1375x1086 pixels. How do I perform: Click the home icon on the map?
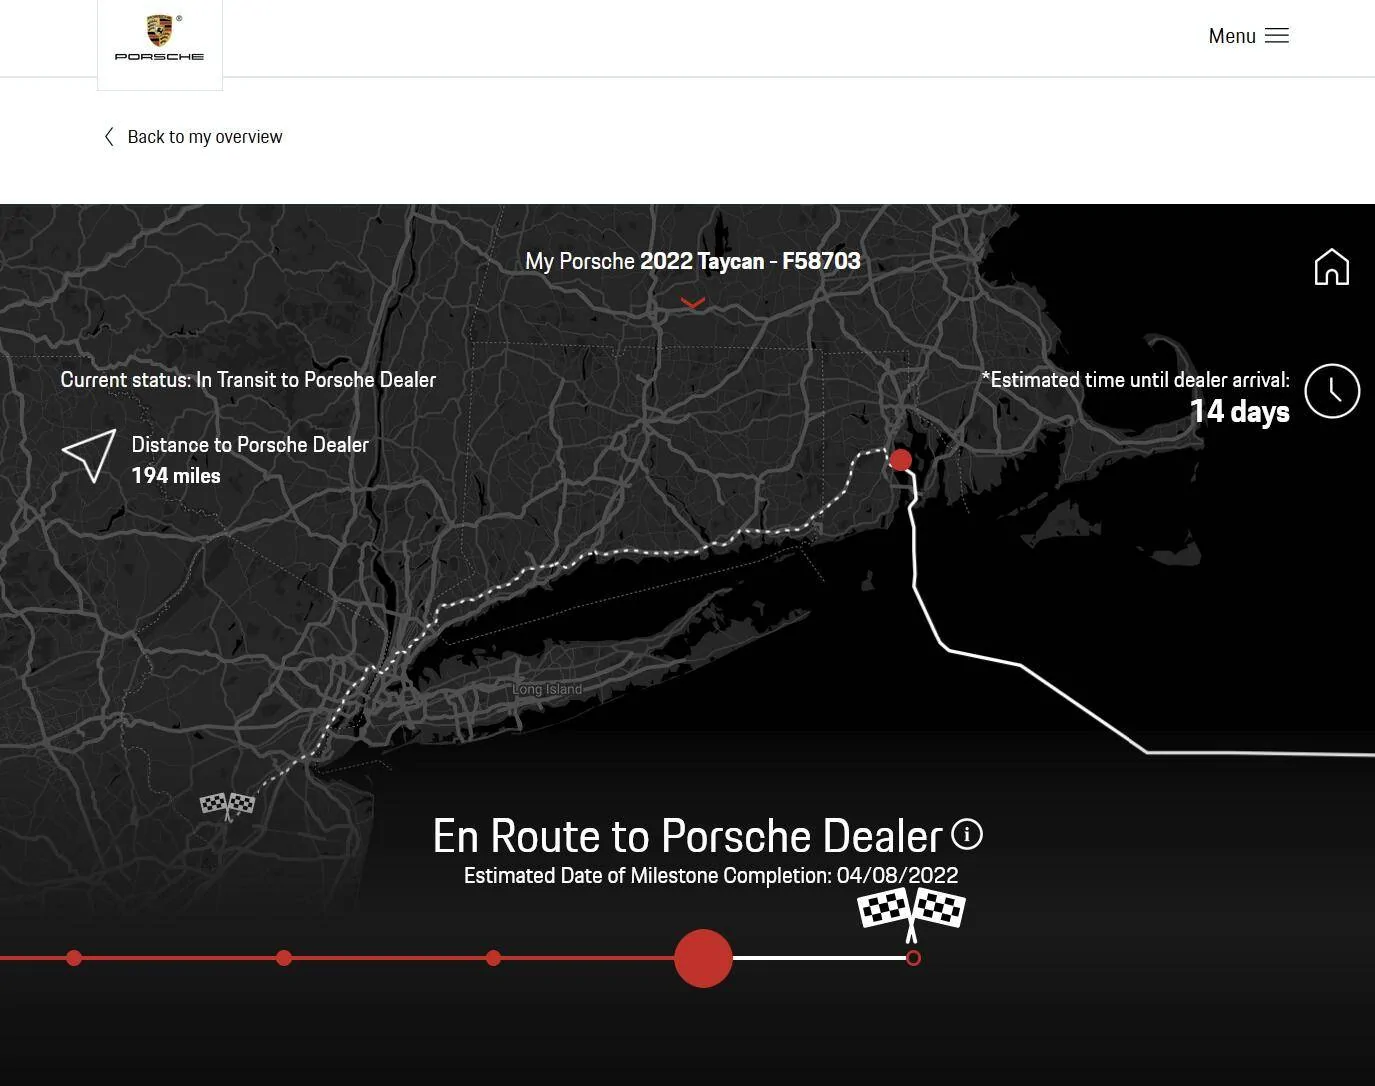1331,267
